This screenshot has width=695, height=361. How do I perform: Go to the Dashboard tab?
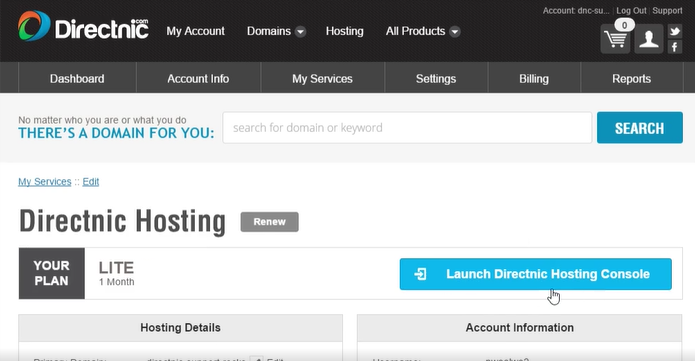[77, 78]
